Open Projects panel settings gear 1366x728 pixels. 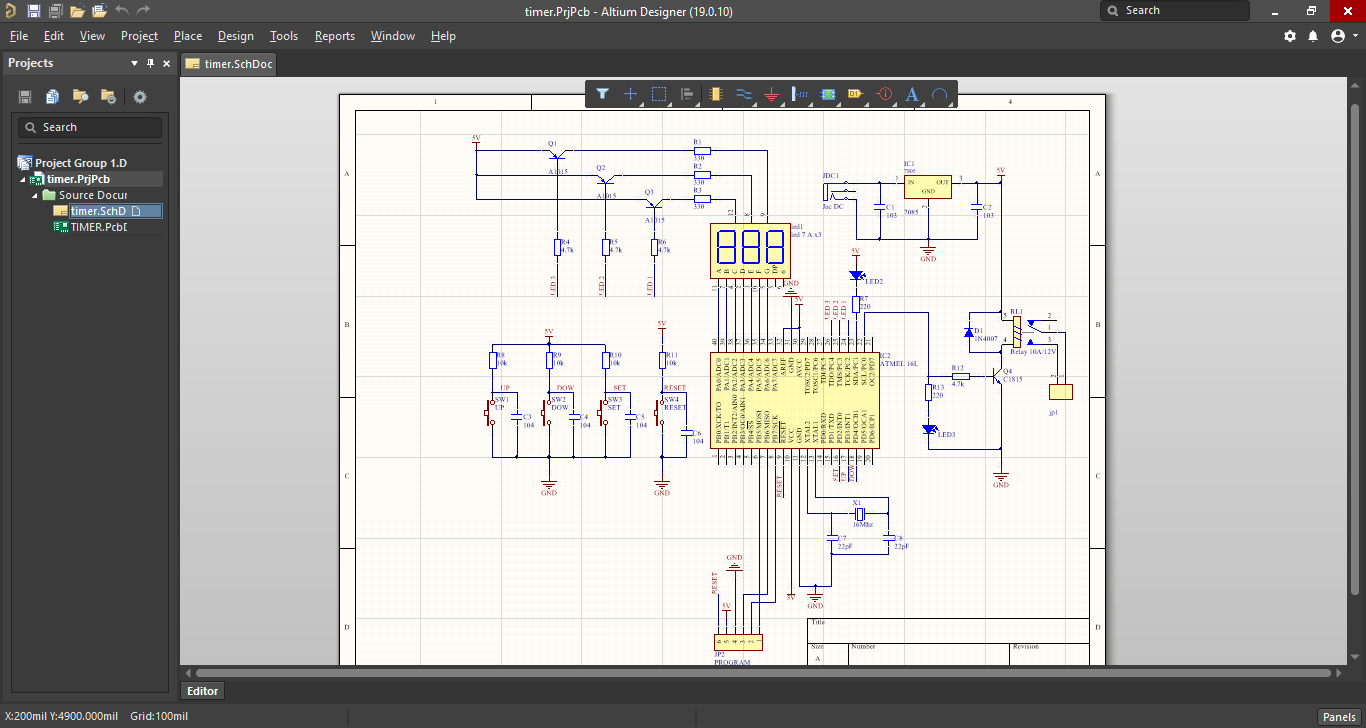[140, 97]
